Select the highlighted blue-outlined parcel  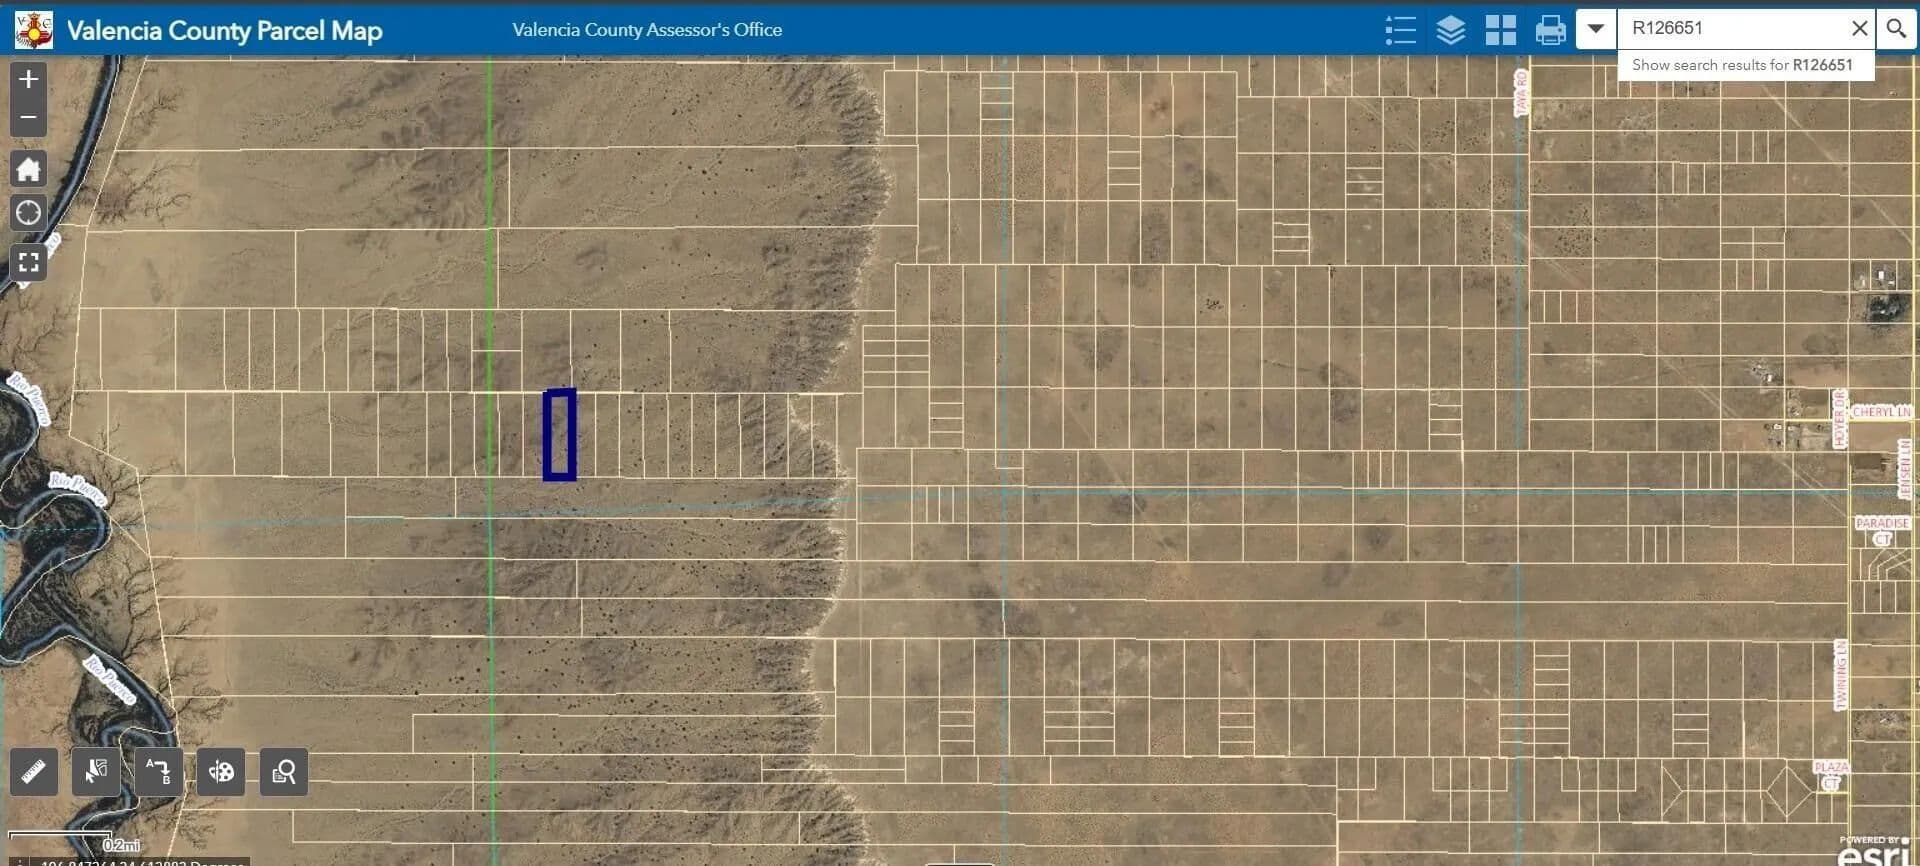(x=560, y=435)
